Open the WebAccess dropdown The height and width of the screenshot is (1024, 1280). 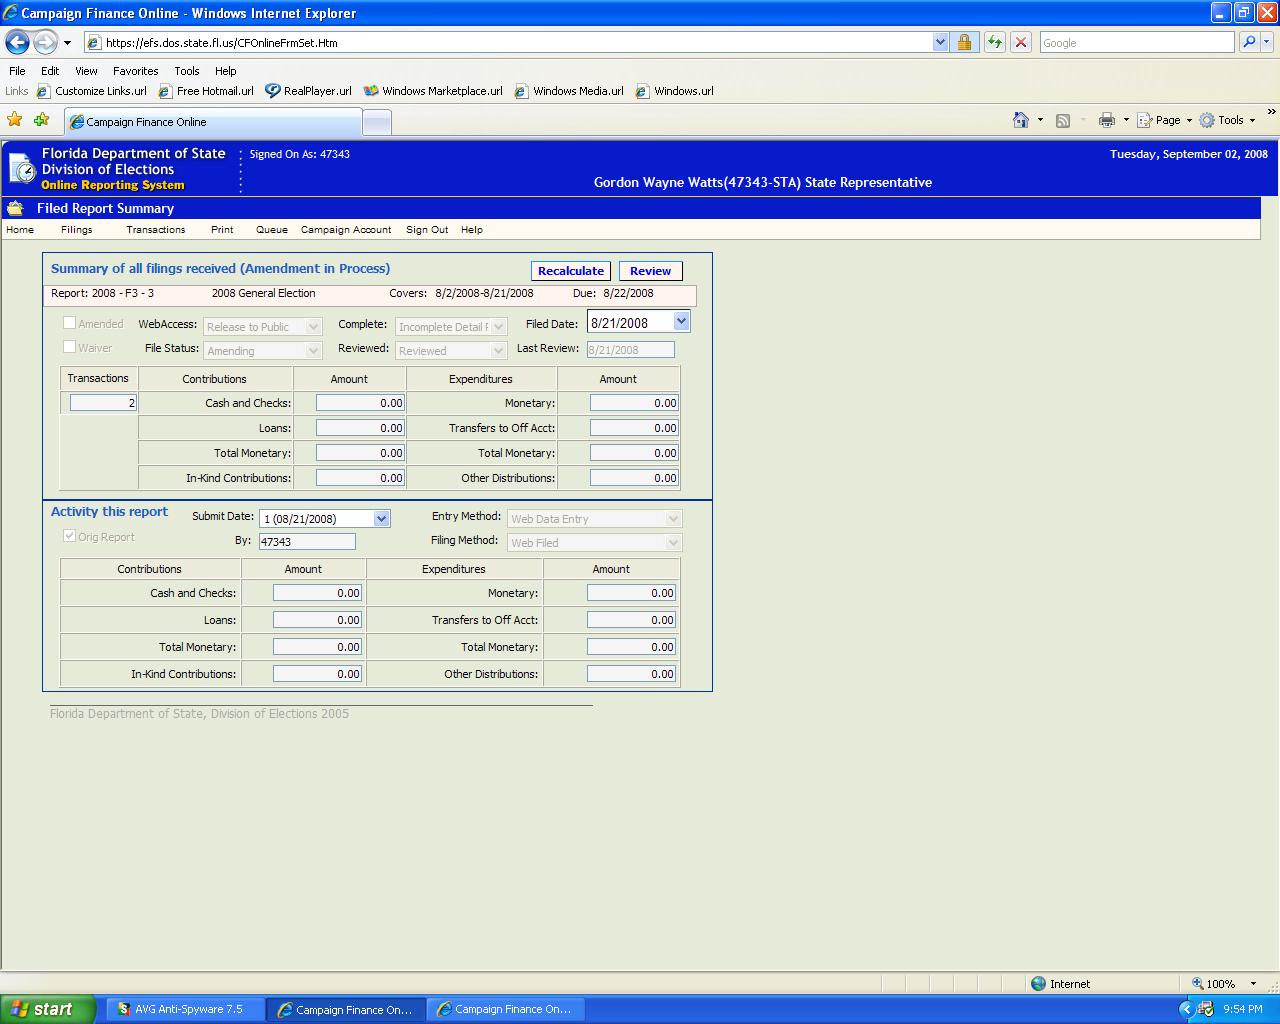tap(263, 327)
